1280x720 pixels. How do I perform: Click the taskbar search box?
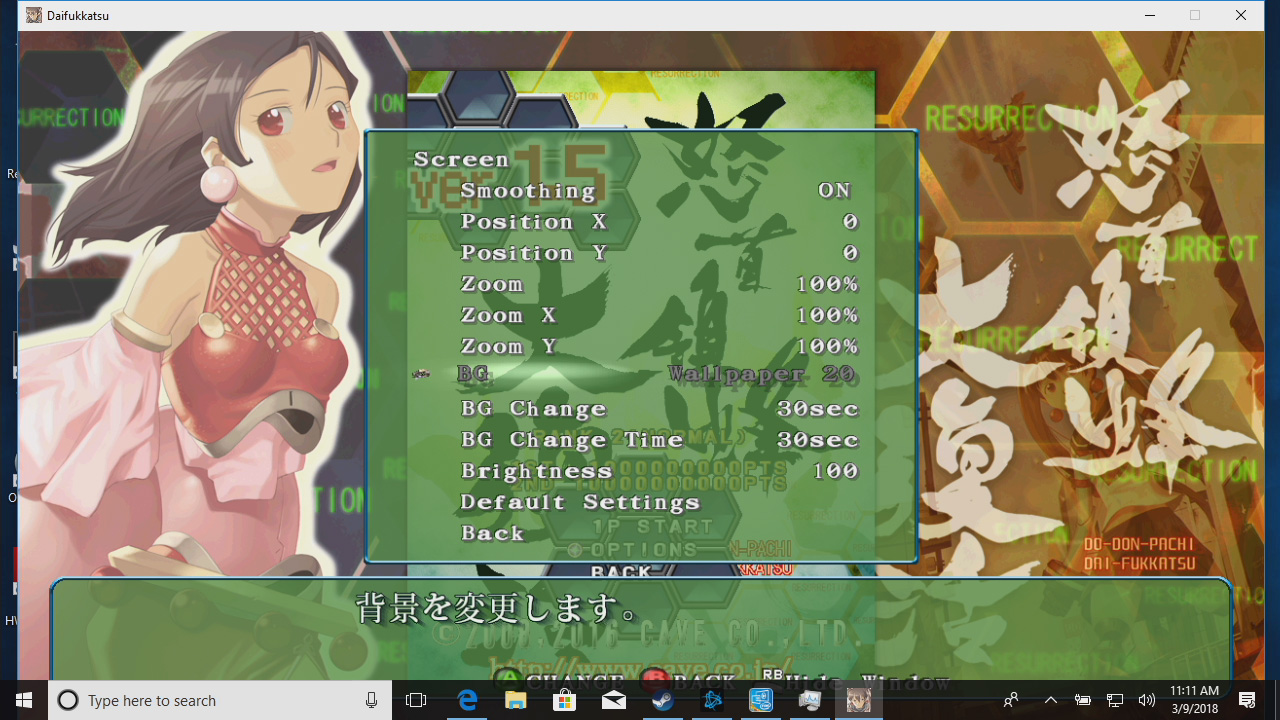coord(221,700)
